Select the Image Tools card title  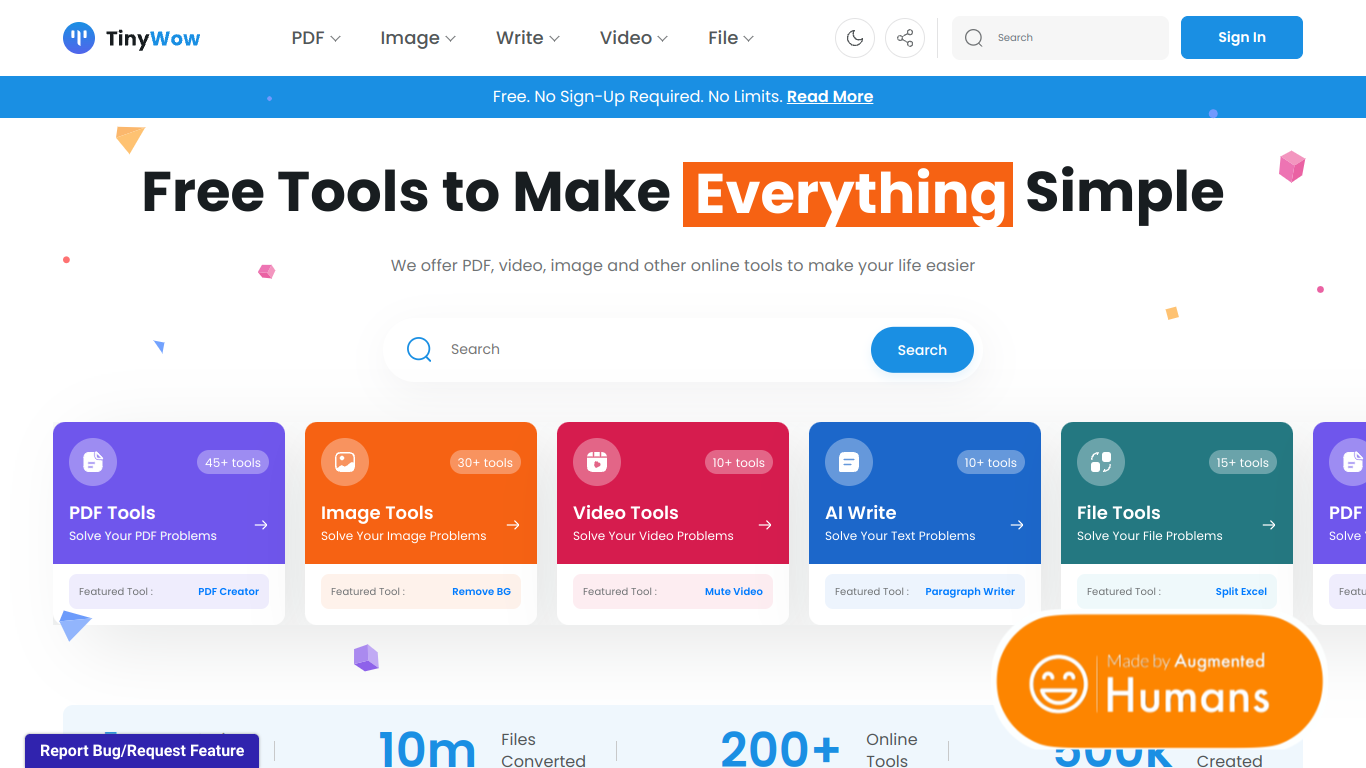377,513
